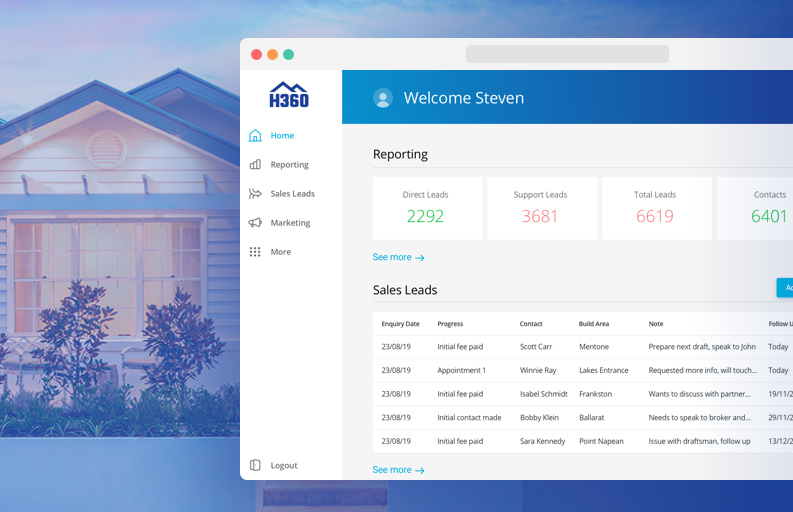Click the Contact column header
Image resolution: width=793 pixels, height=512 pixels.
[x=531, y=324]
